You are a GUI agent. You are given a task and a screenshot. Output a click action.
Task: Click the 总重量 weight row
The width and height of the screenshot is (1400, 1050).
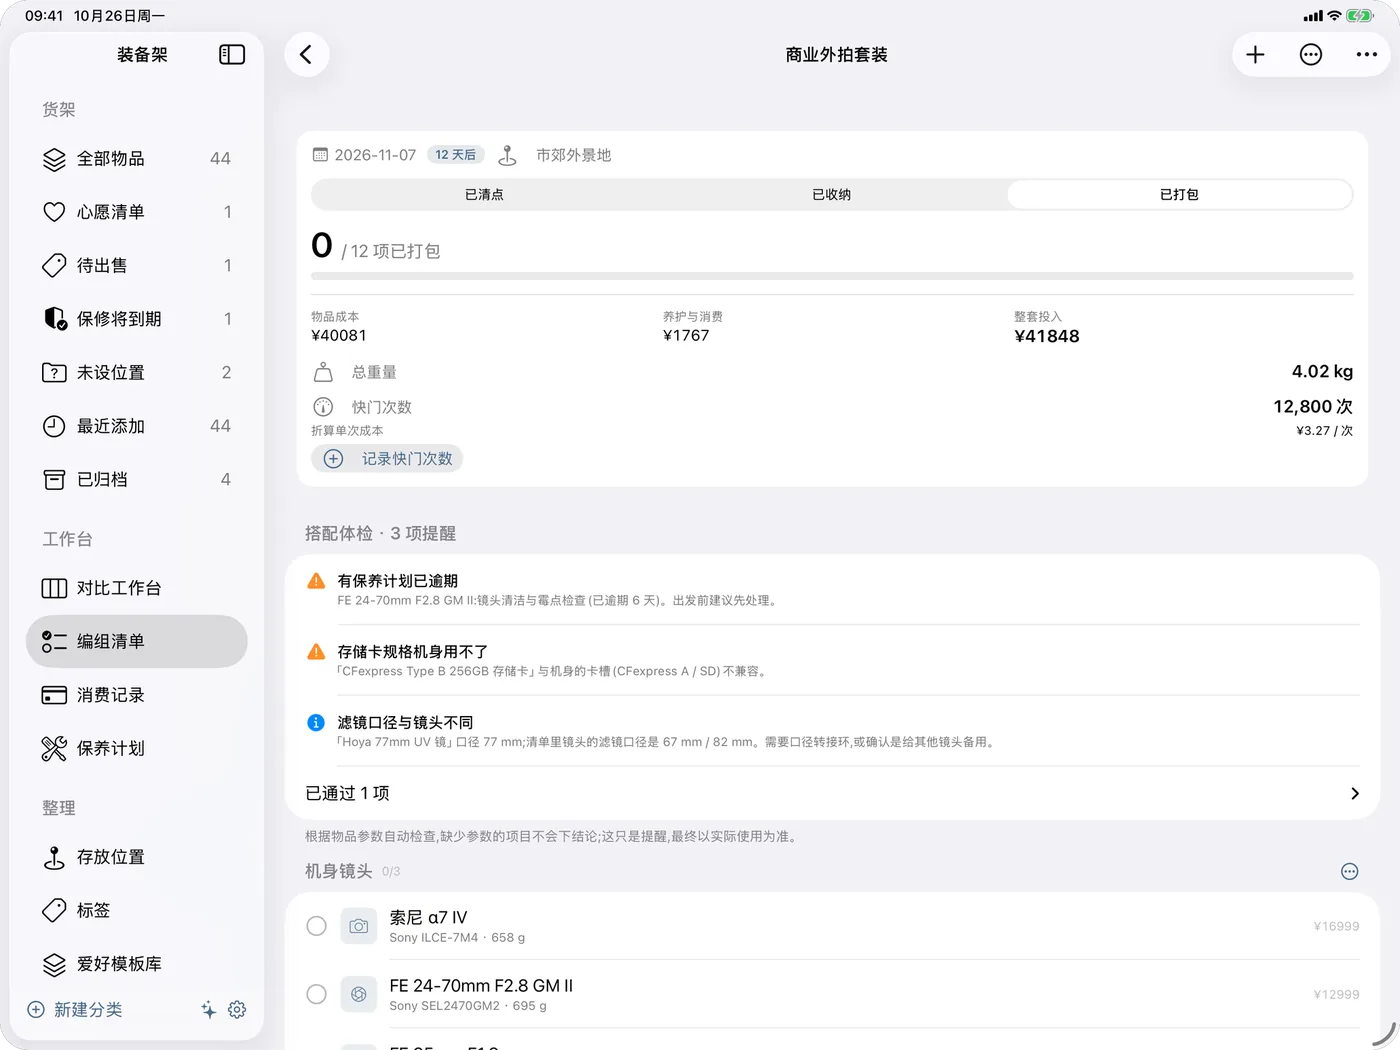(832, 372)
